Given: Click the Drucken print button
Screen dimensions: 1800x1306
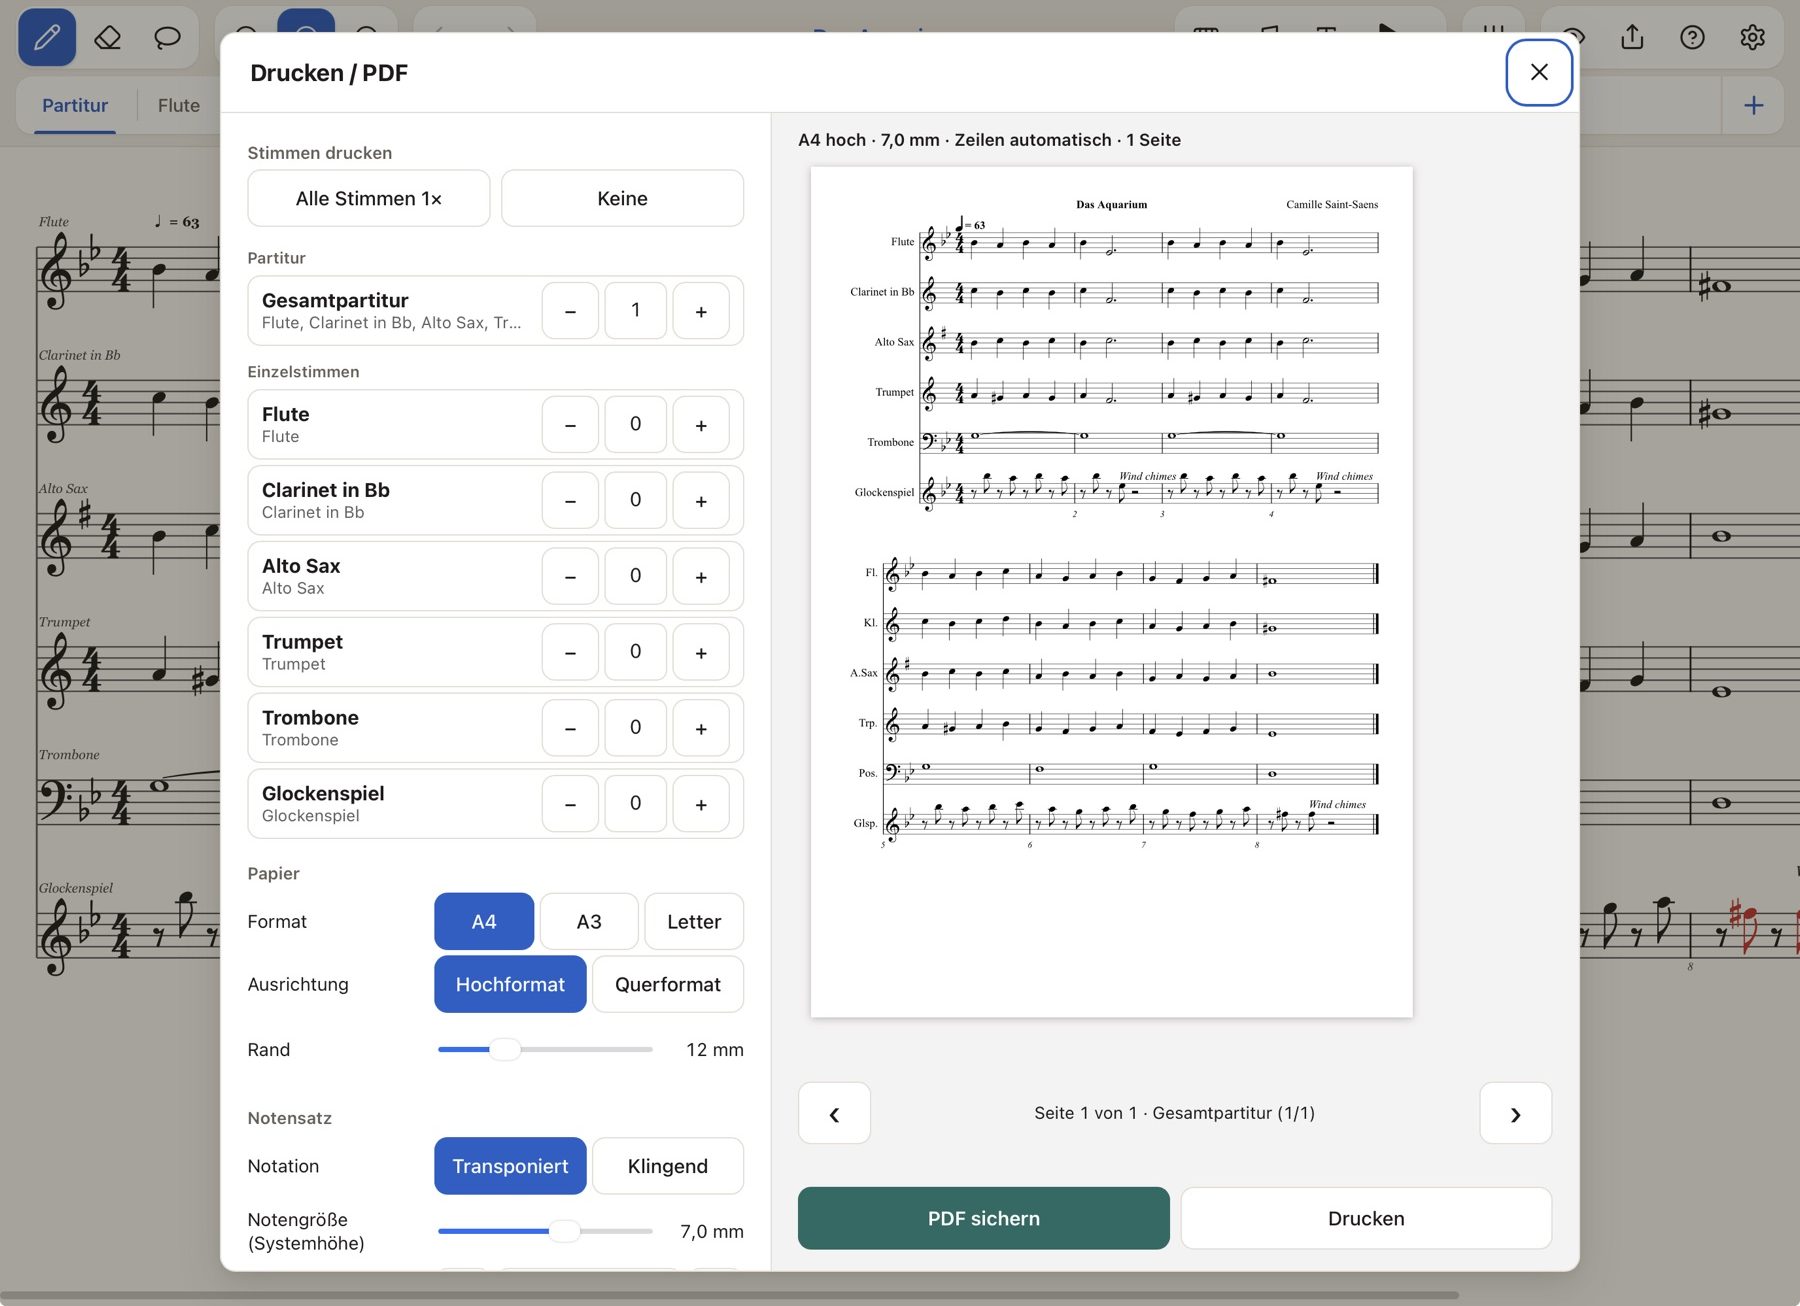Looking at the screenshot, I should tap(1366, 1219).
